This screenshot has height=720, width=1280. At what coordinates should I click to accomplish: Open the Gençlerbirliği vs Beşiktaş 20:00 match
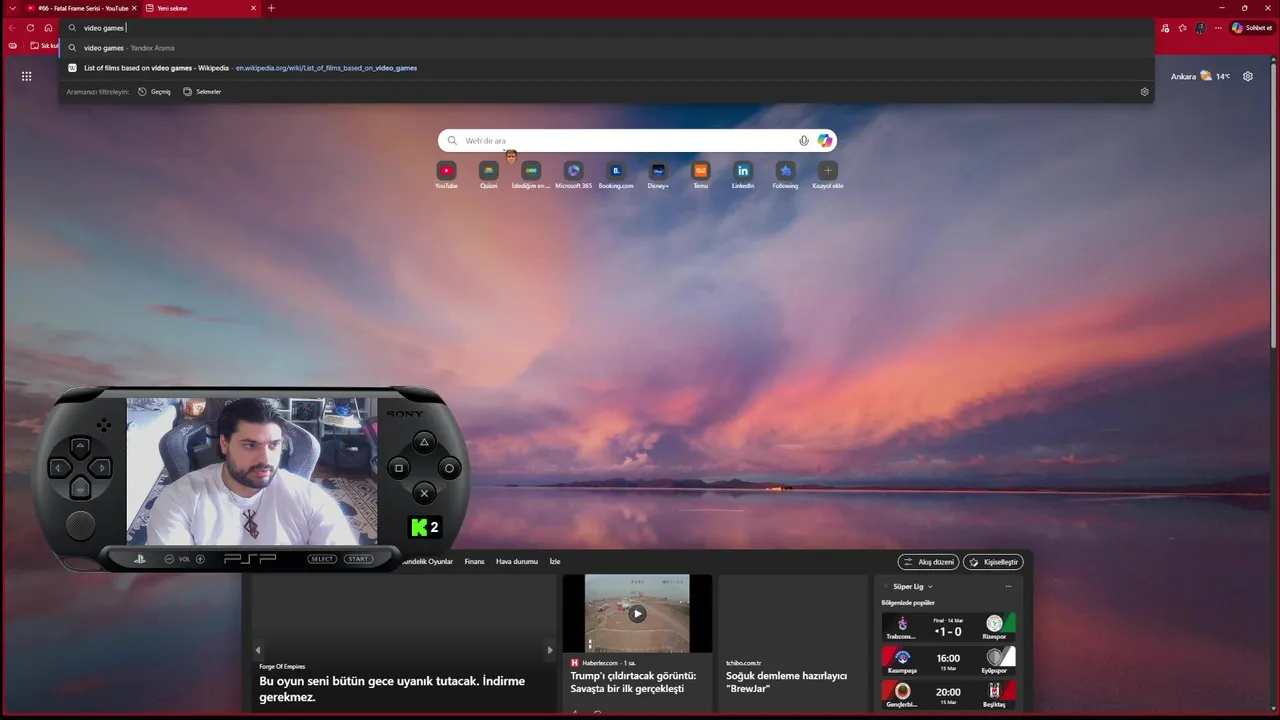(x=948, y=694)
